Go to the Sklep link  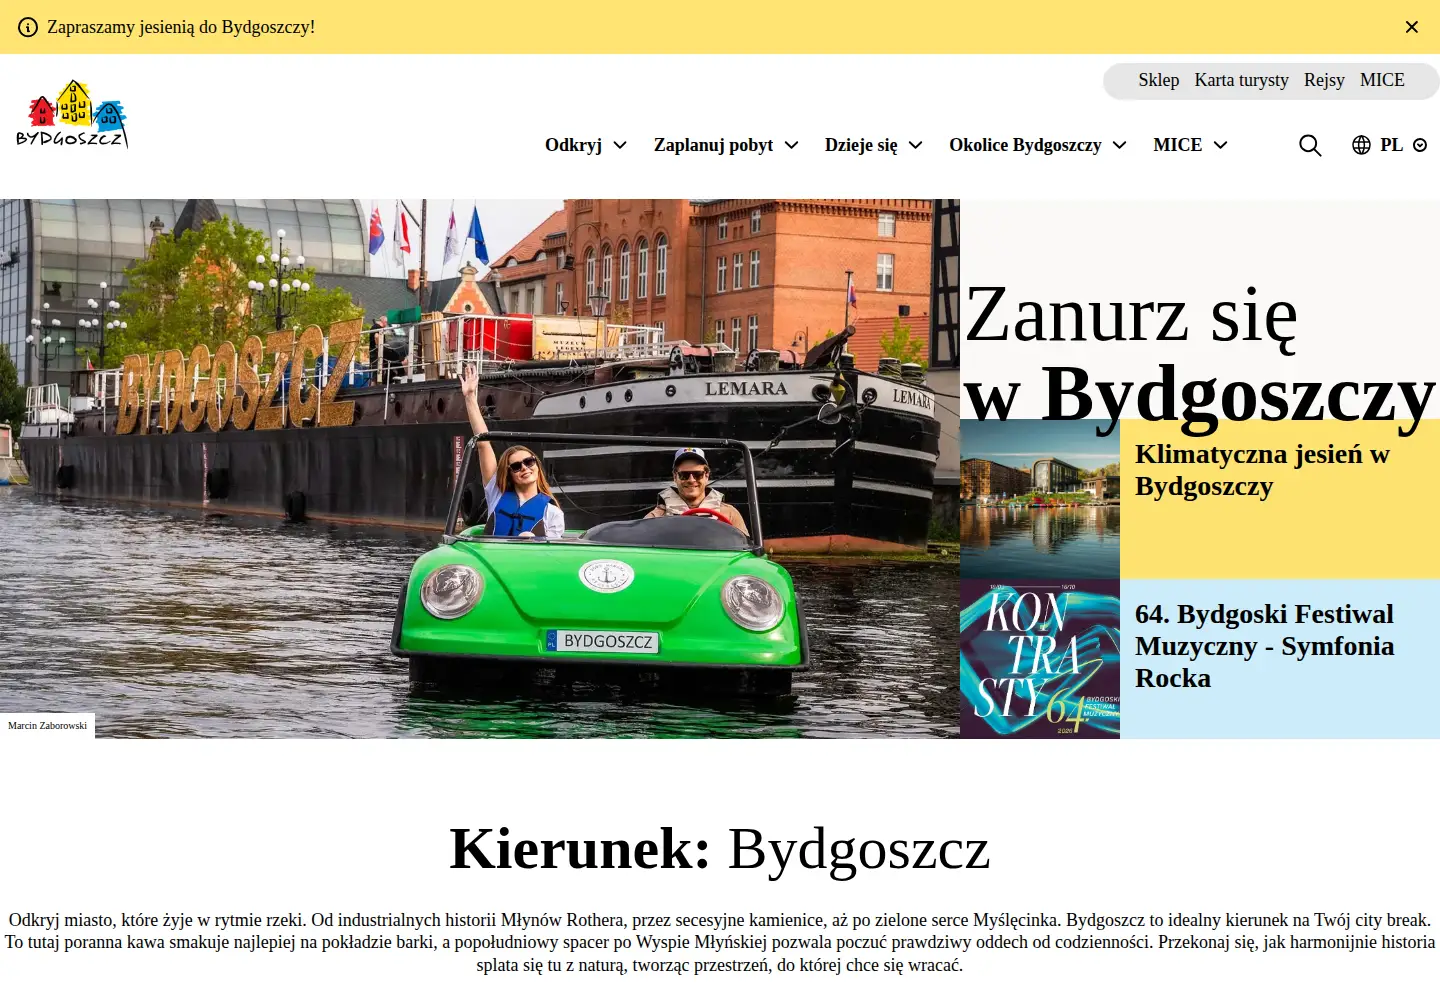pos(1159,80)
